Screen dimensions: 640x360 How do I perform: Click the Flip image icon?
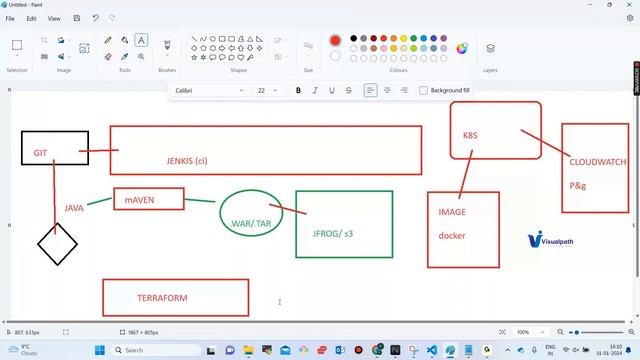tap(61, 57)
